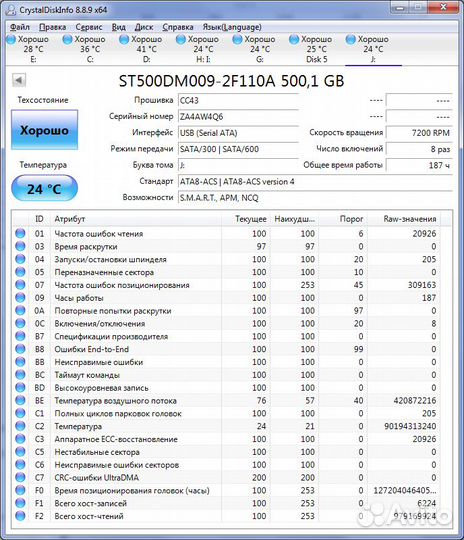The image size is (464, 540).
Task: Click status icon for Аппаратное ECC-восстановление
Action: click(21, 439)
